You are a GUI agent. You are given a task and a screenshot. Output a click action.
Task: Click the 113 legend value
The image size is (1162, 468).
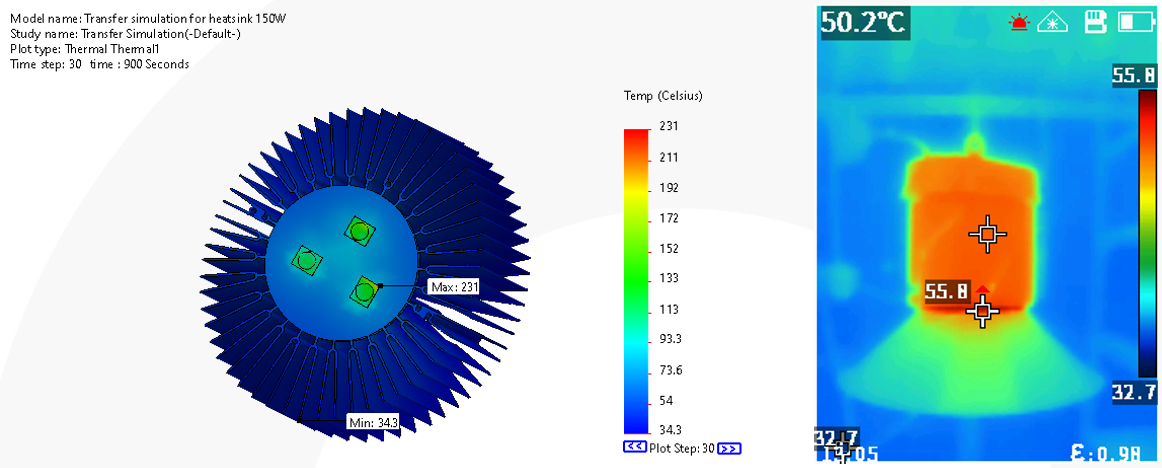pos(669,309)
